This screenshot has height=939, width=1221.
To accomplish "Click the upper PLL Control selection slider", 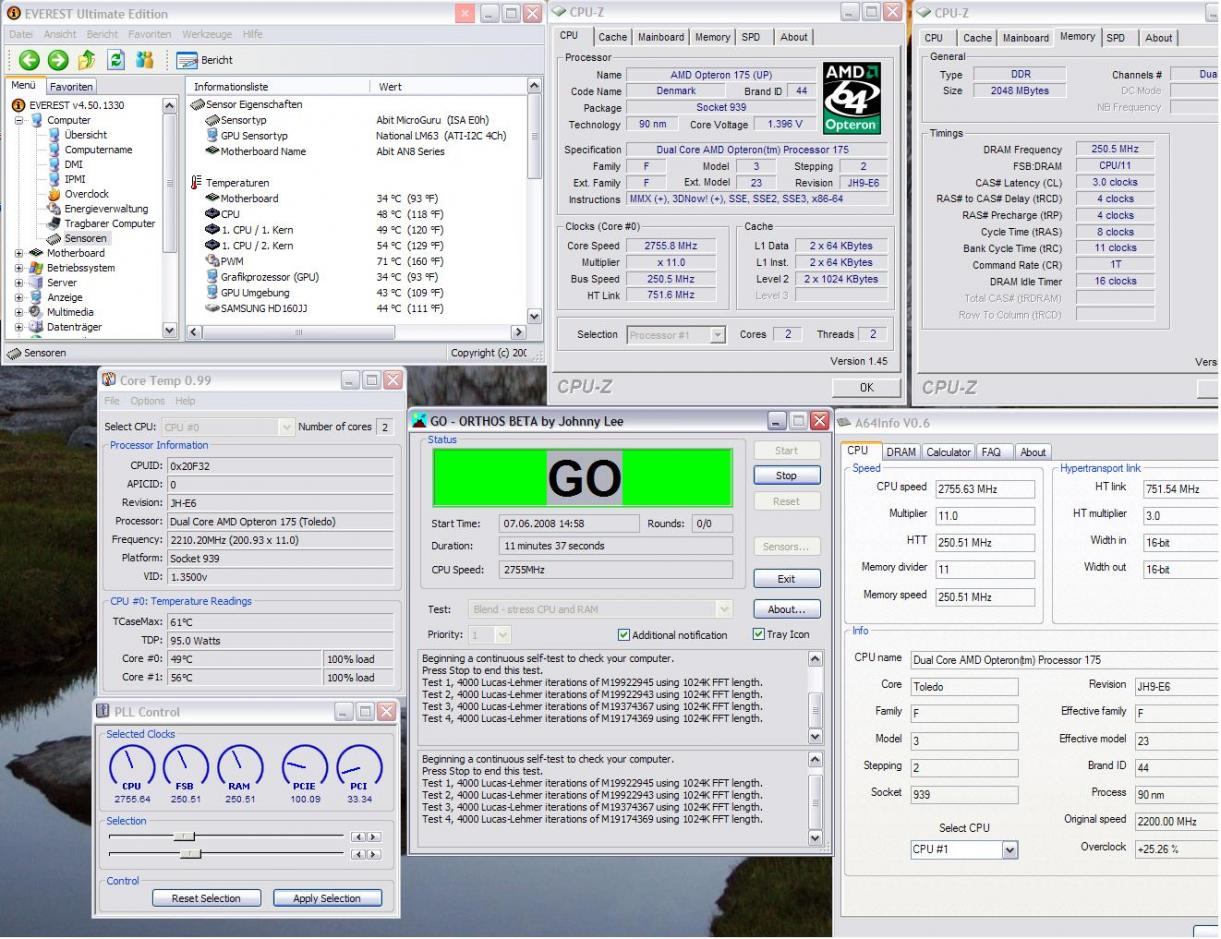I will (184, 836).
